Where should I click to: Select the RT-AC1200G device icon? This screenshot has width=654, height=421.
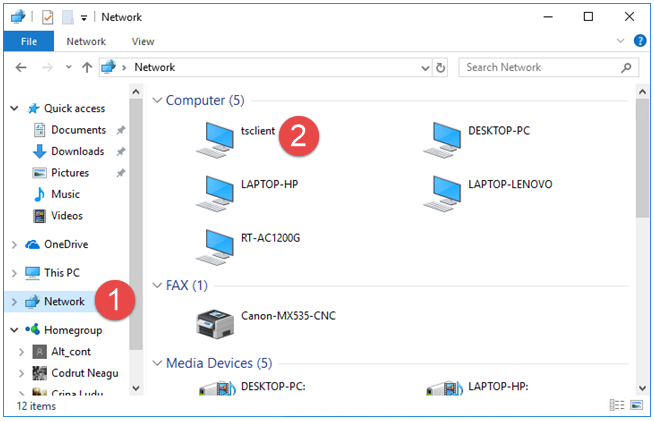215,247
